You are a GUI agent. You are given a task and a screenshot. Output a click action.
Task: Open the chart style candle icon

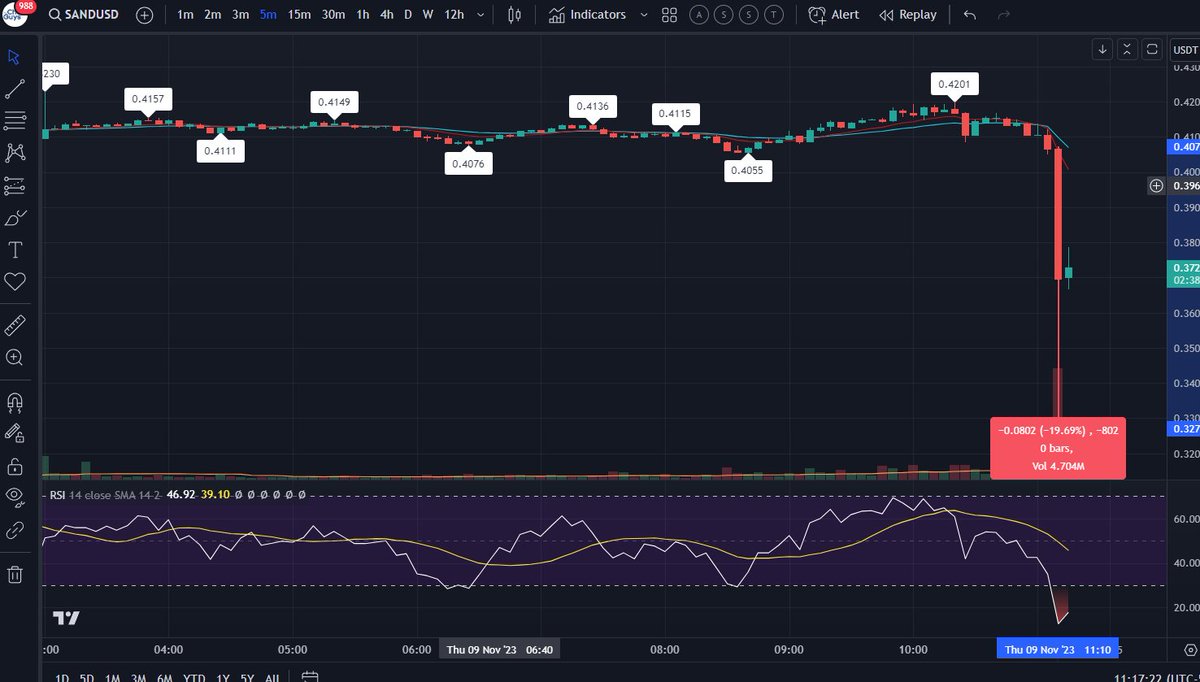[x=513, y=14]
